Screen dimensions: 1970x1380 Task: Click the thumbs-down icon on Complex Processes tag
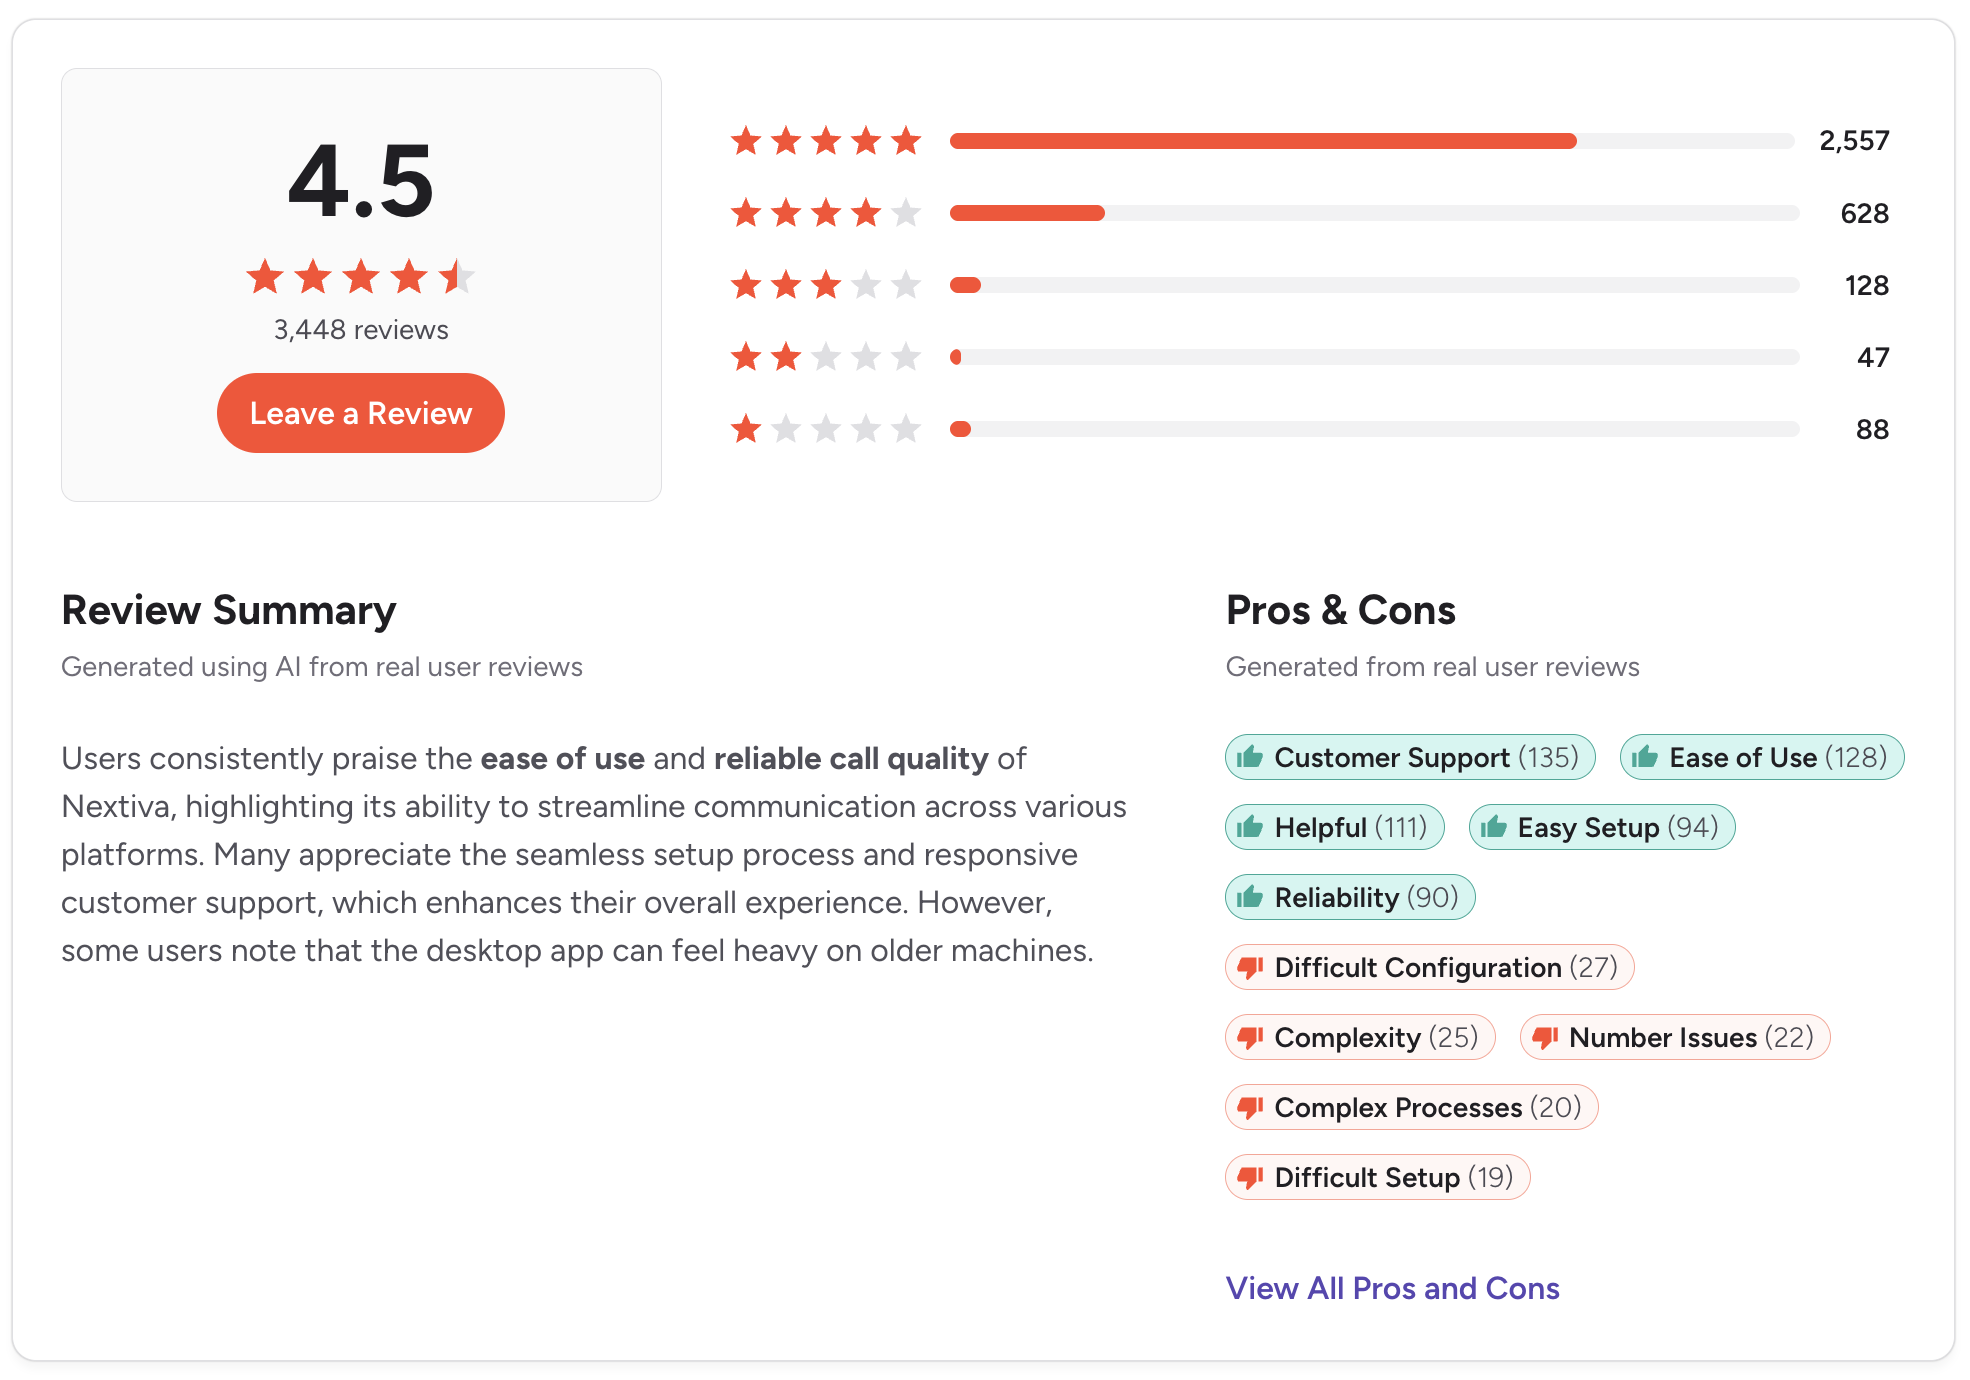coord(1253,1107)
